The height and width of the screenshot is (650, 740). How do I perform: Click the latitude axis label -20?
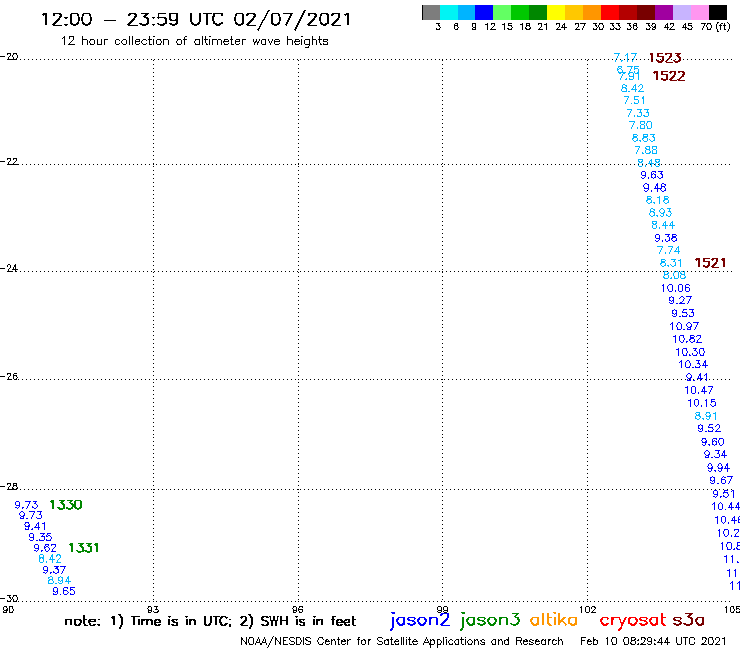(9, 57)
